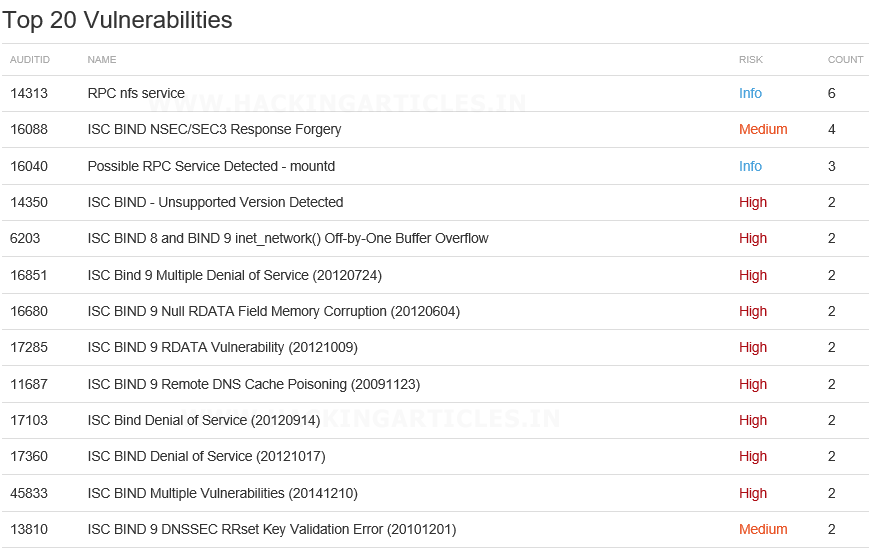Viewport: 869px width, 549px height.
Task: Click the RISK column header
Action: (x=751, y=59)
